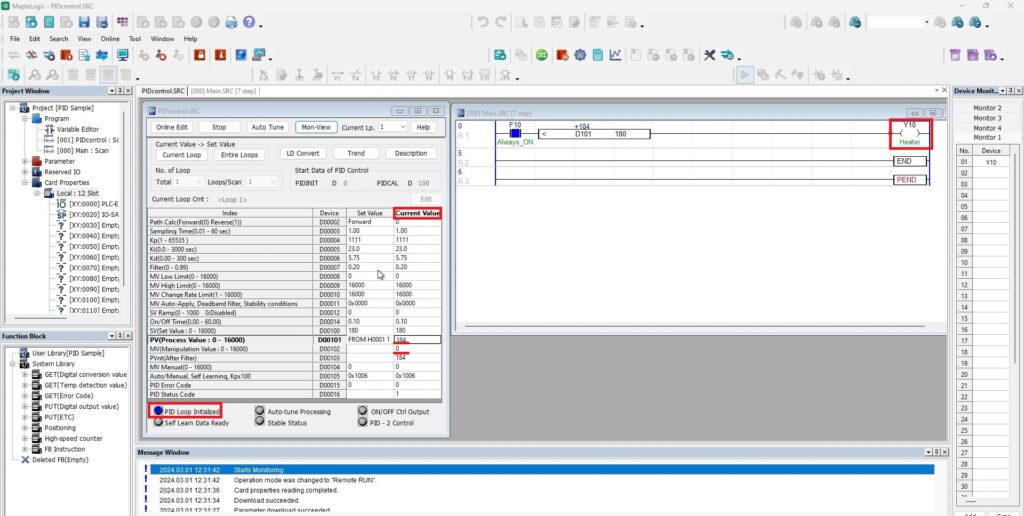Open the Online menu
This screenshot has height=516, width=1024.
(110, 39)
